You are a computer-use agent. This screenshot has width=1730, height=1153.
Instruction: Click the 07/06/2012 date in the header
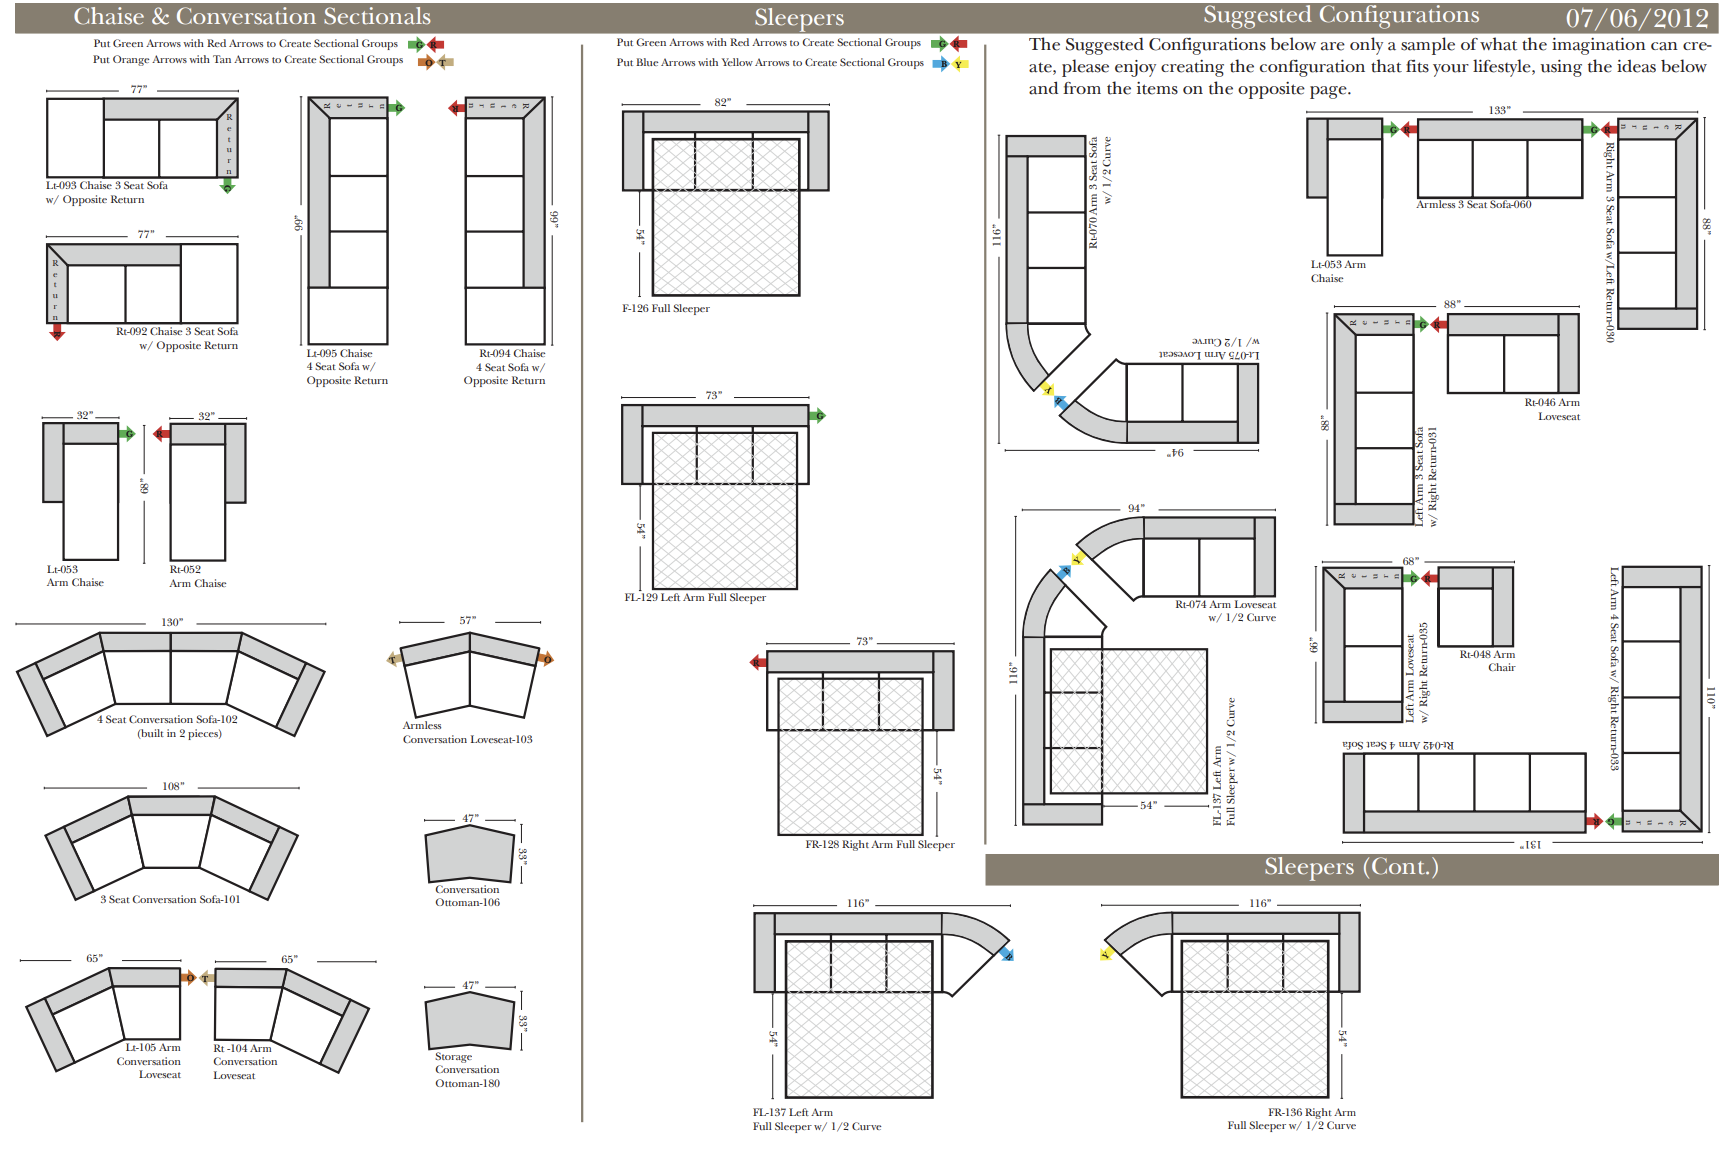tap(1636, 18)
